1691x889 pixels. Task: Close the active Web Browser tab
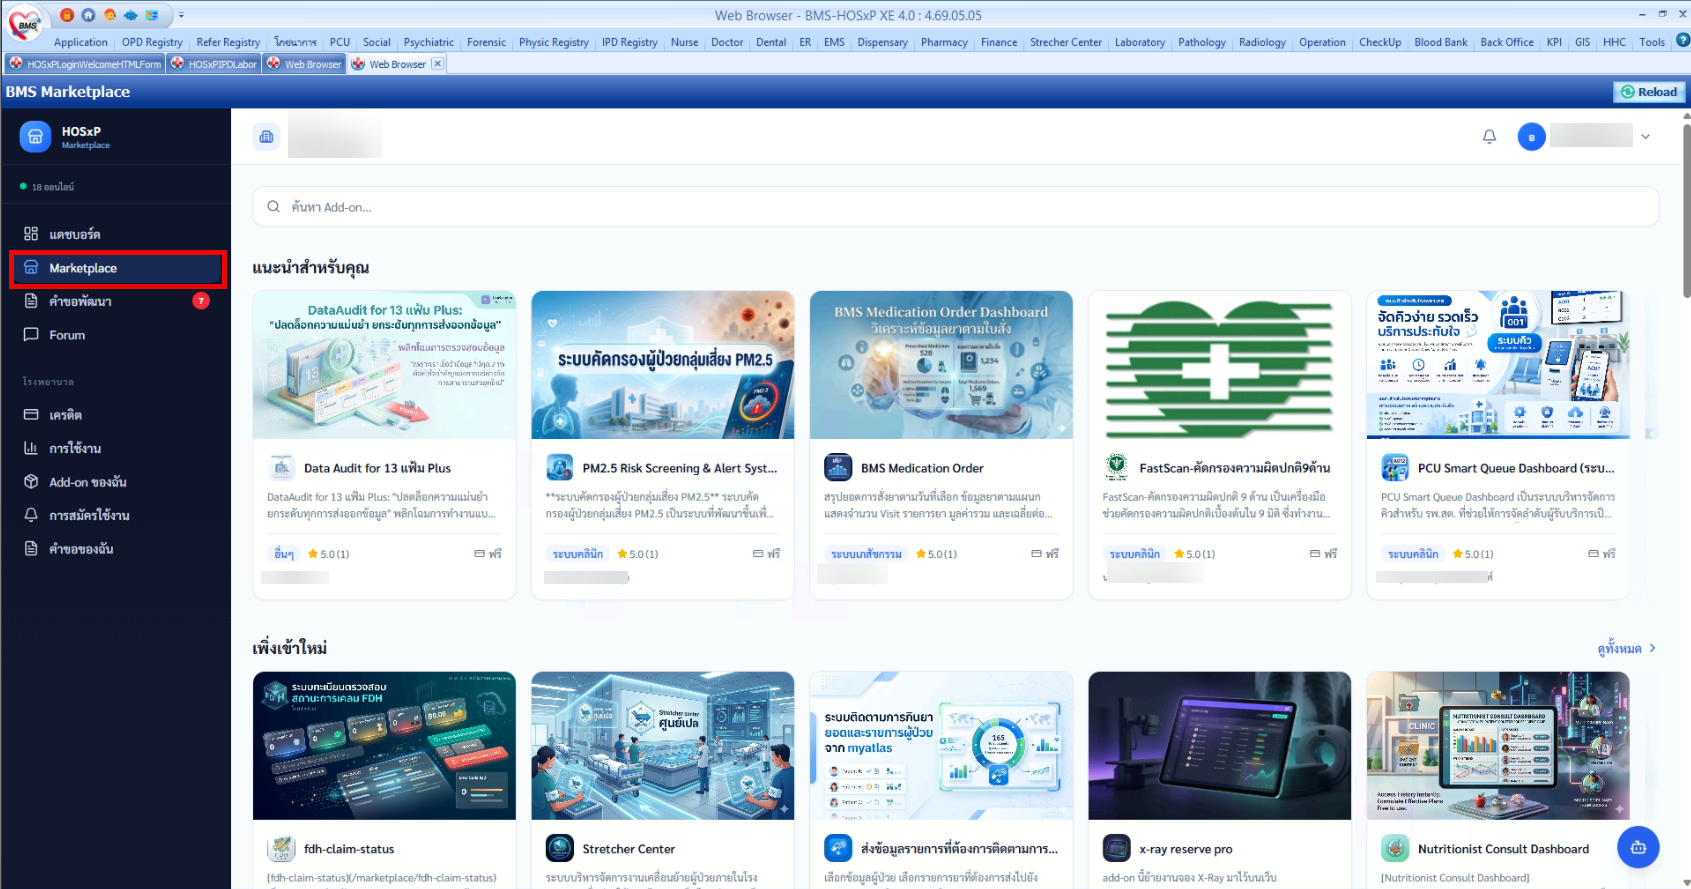pyautogui.click(x=437, y=64)
